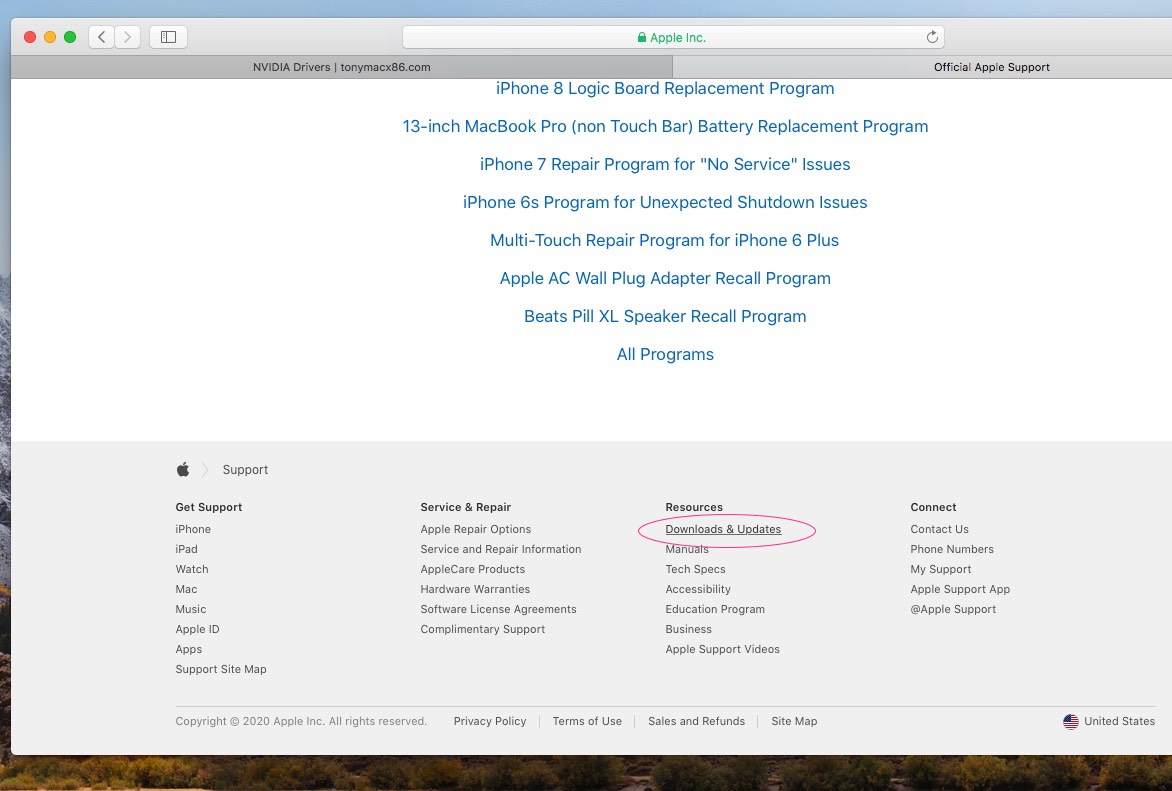Open Apple ID footer link

click(x=197, y=630)
